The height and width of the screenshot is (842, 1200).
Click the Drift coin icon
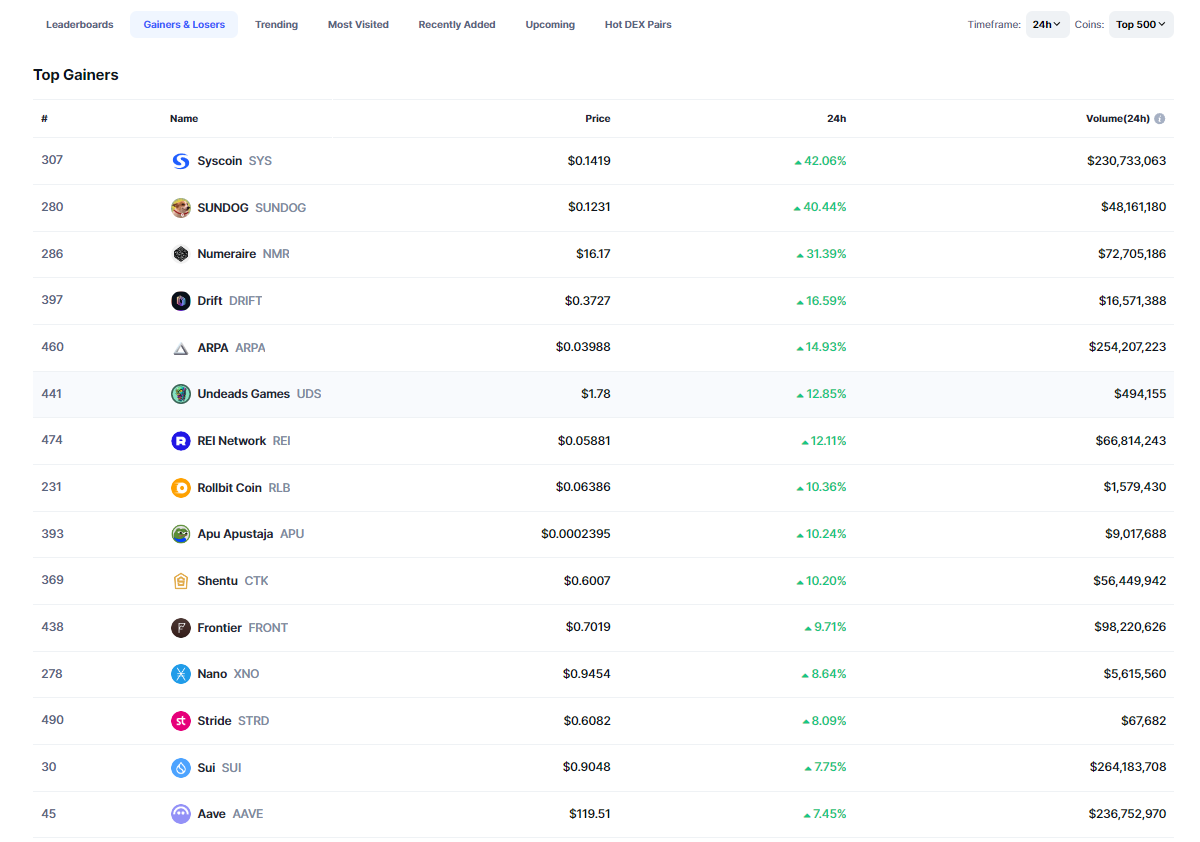[180, 301]
